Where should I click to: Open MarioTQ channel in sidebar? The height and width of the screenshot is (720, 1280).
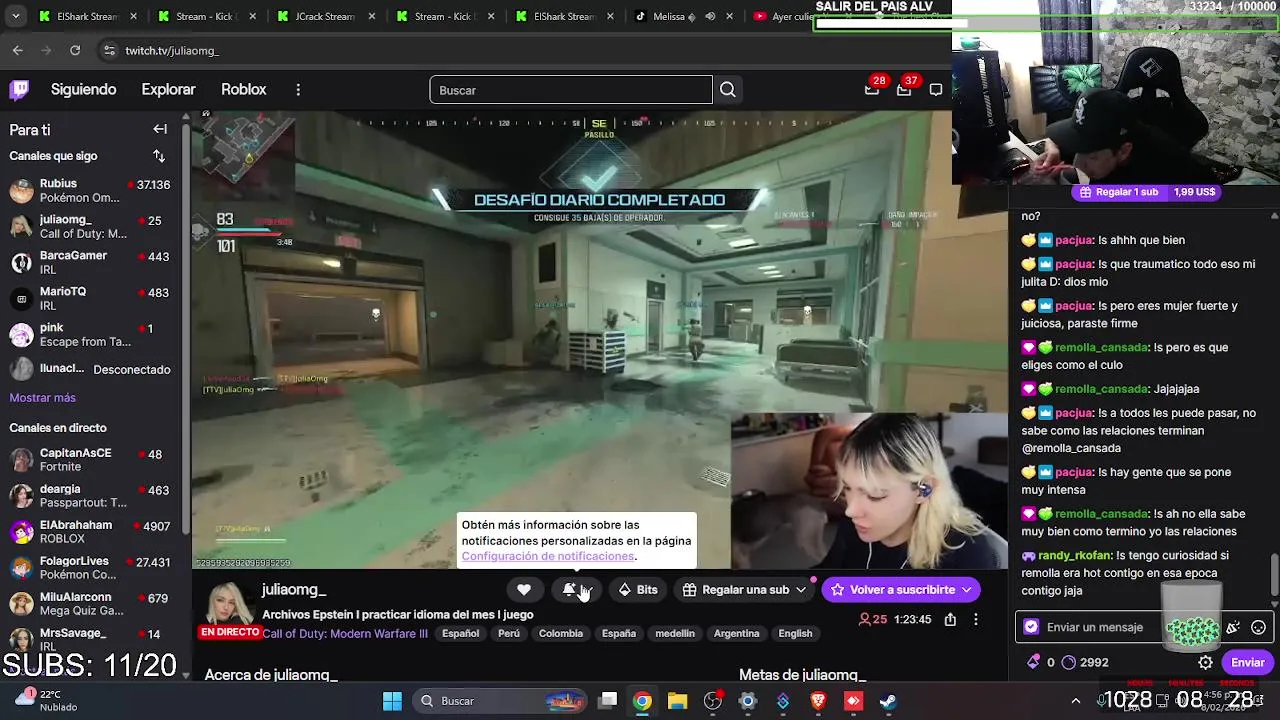pyautogui.click(x=90, y=299)
